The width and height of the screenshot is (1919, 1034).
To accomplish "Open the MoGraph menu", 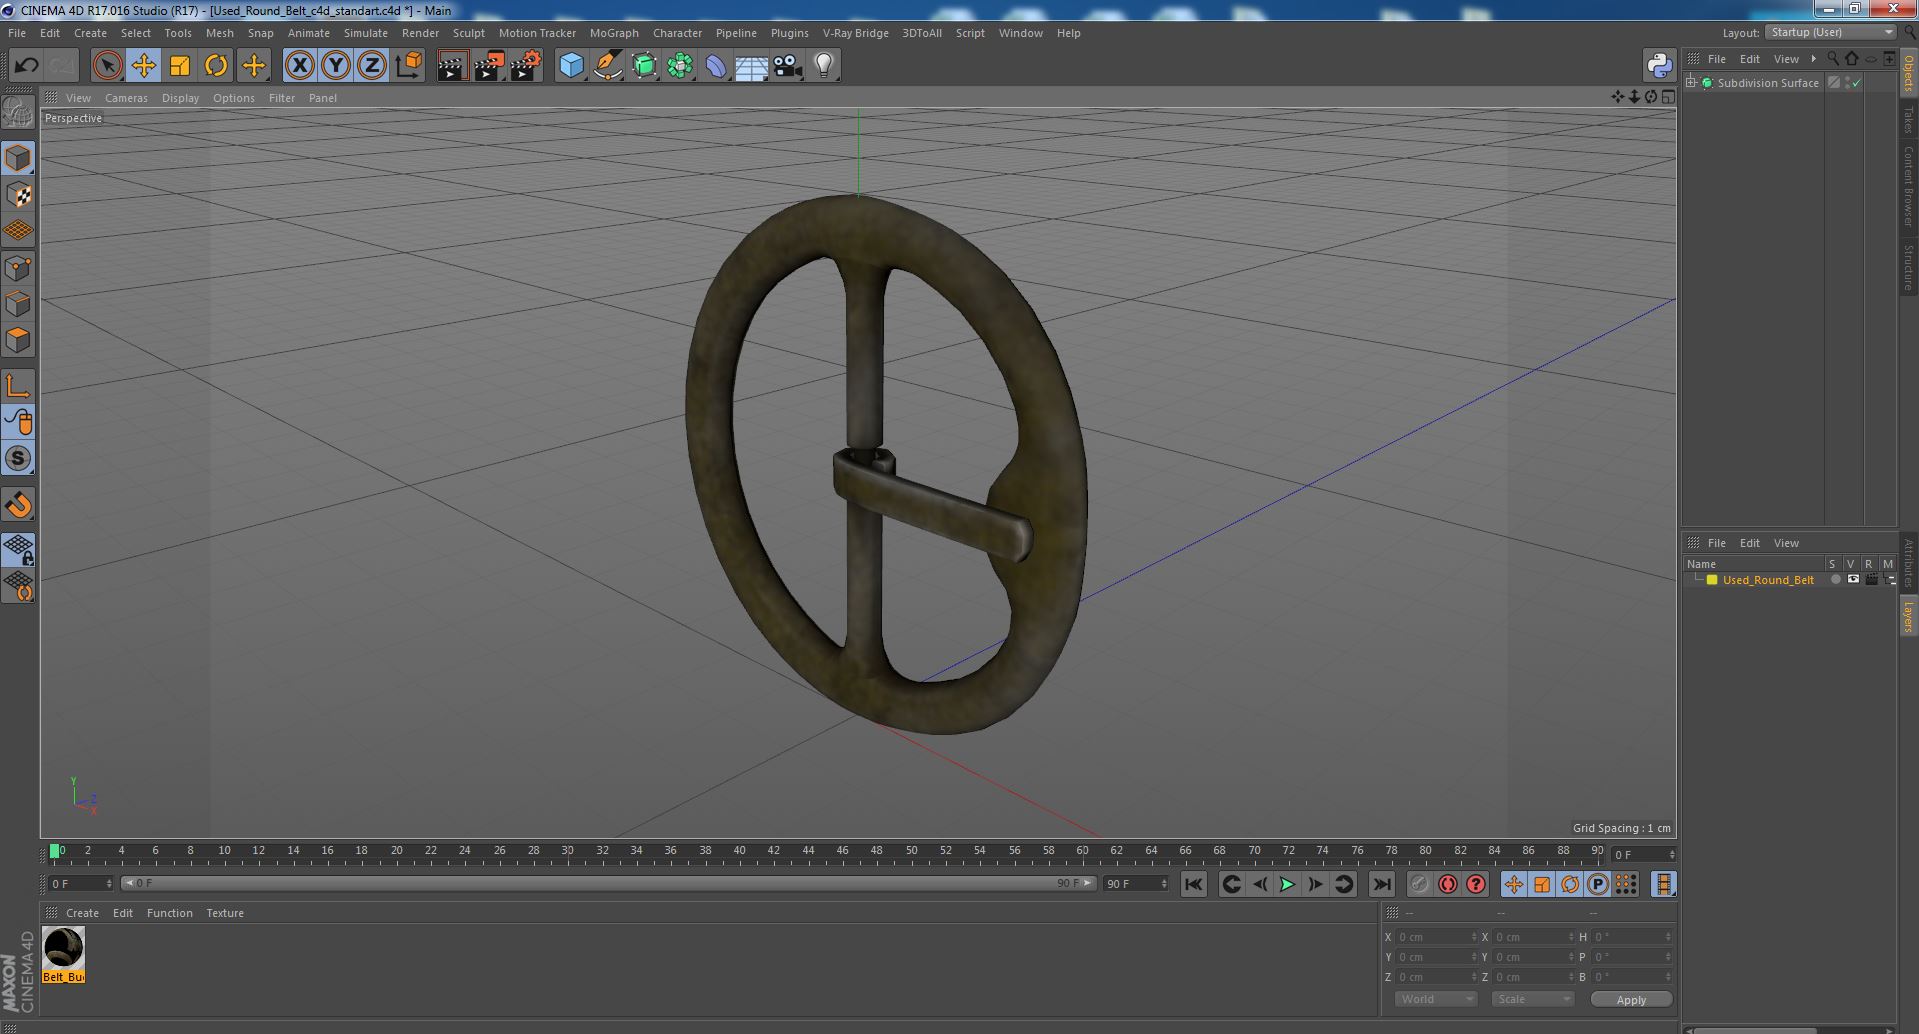I will pos(614,33).
